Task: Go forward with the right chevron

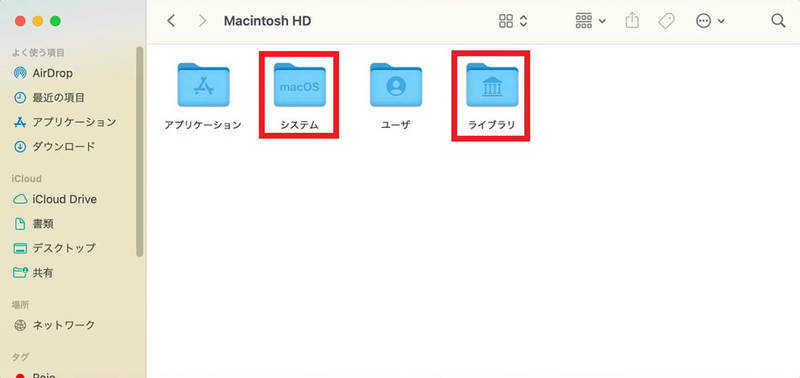Action: click(x=203, y=21)
